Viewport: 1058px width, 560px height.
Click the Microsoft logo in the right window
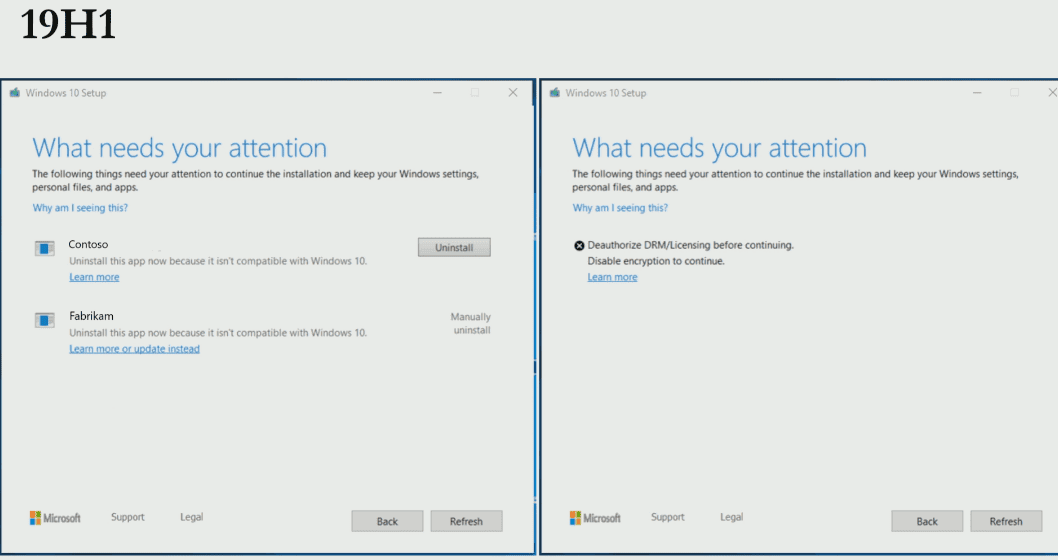[595, 517]
